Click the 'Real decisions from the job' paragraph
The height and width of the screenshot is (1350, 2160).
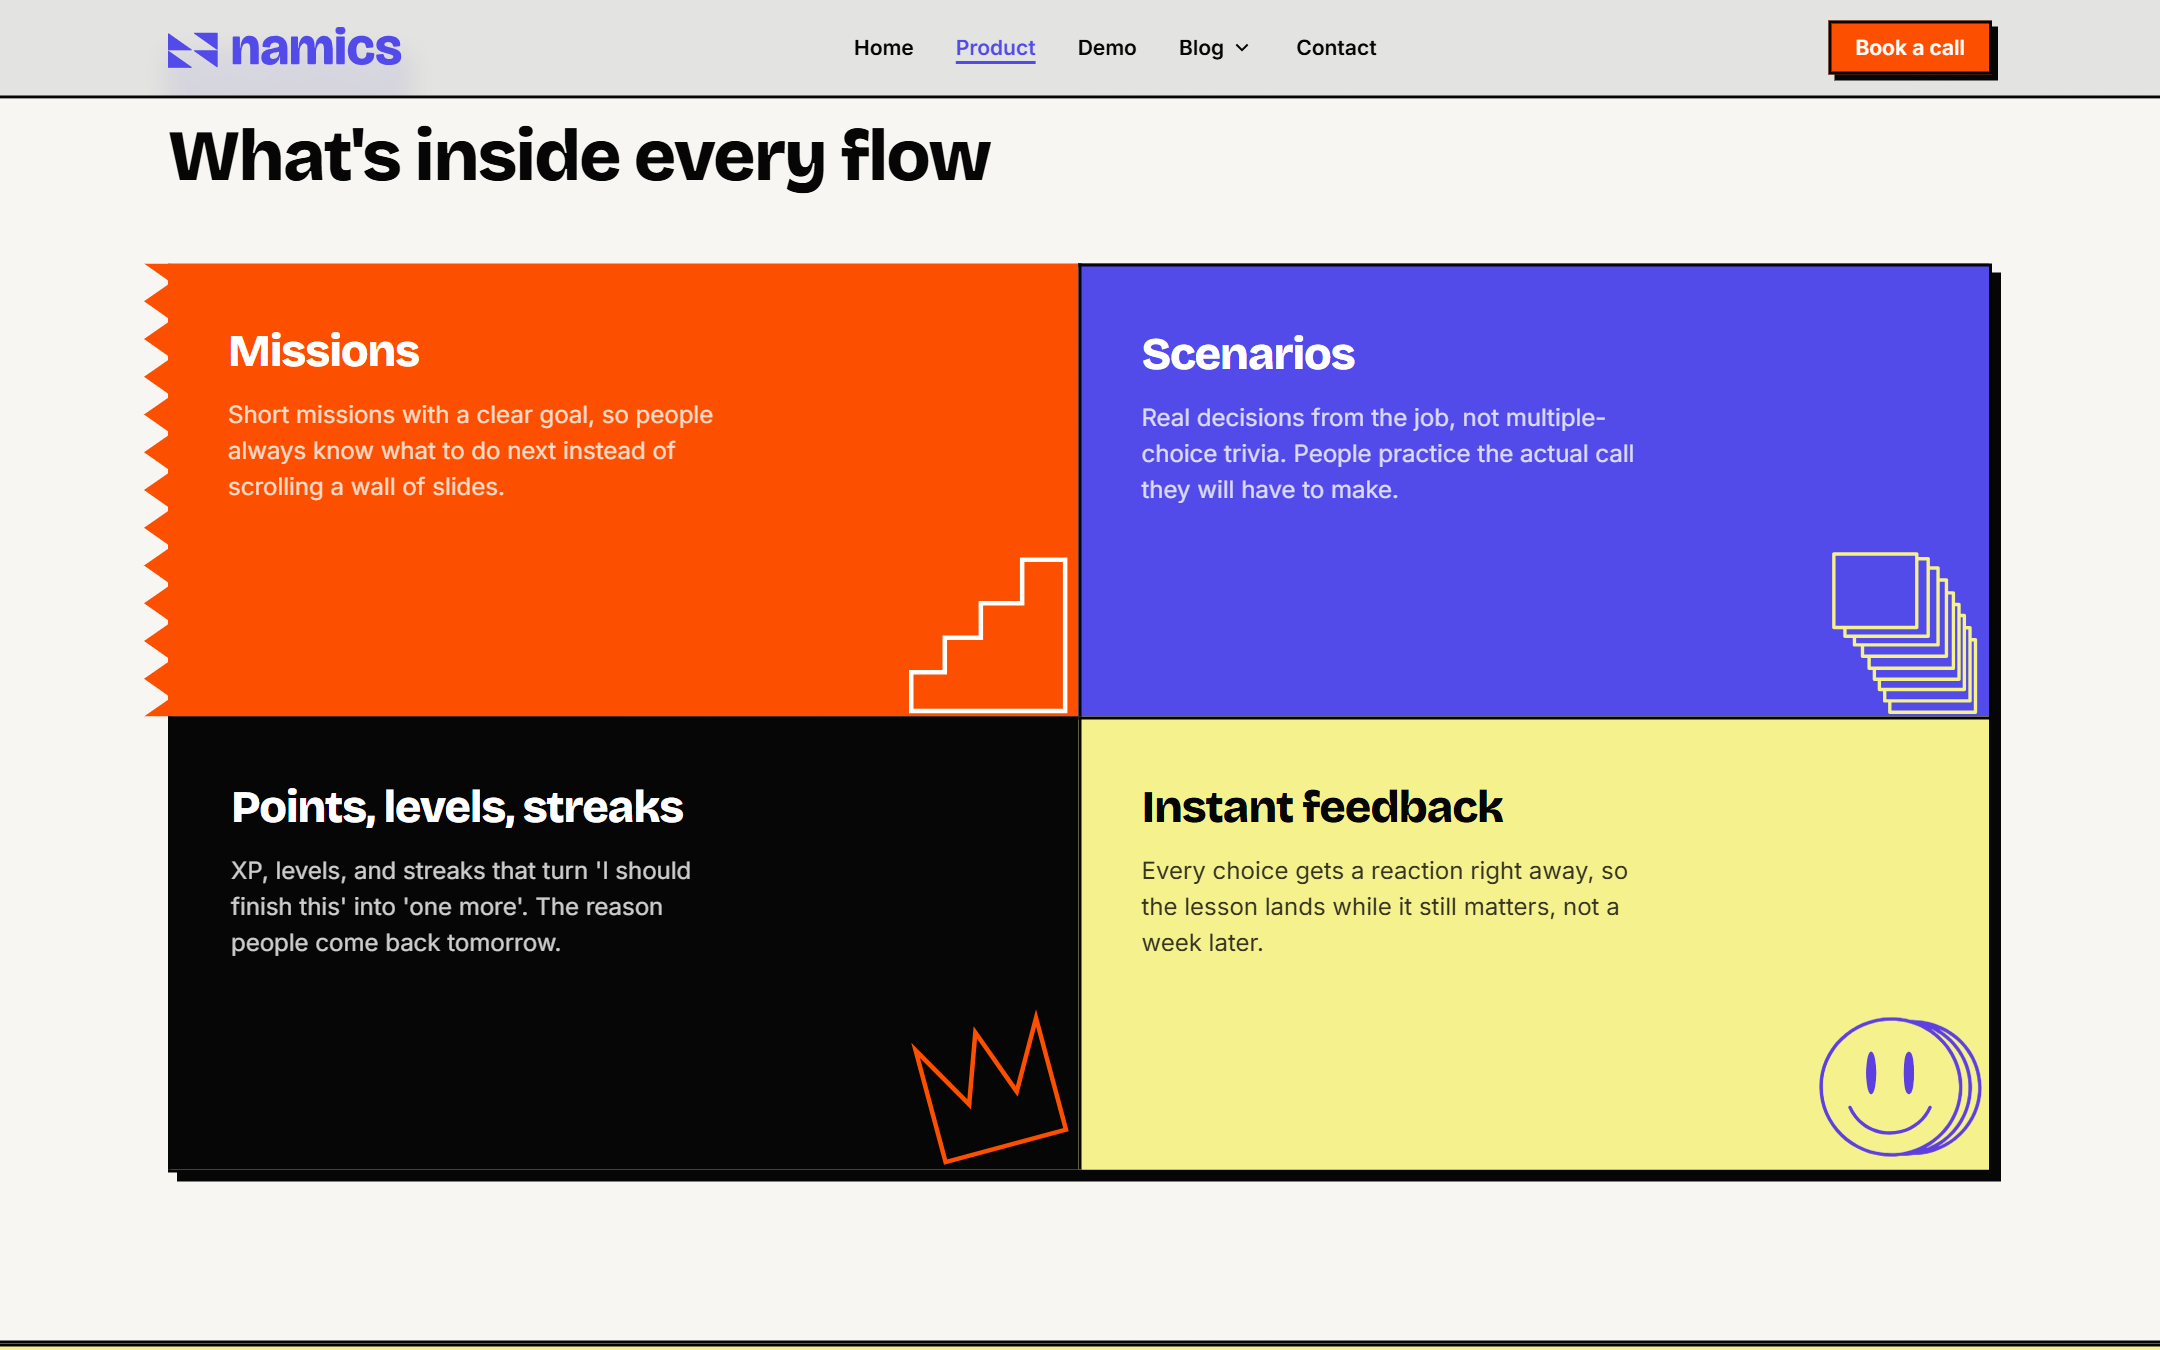(x=1388, y=454)
